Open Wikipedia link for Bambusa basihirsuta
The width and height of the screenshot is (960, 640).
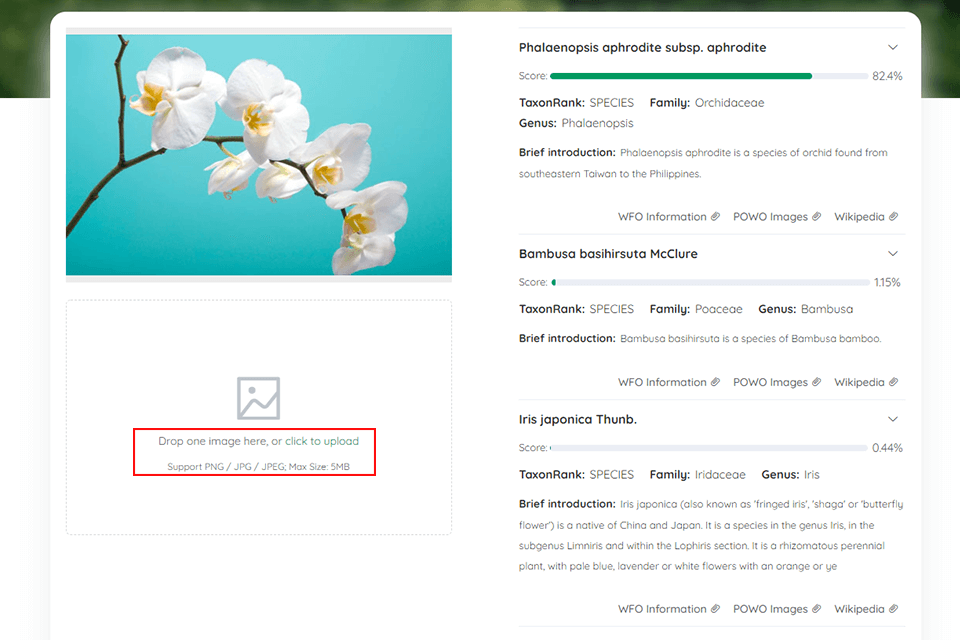tap(866, 382)
